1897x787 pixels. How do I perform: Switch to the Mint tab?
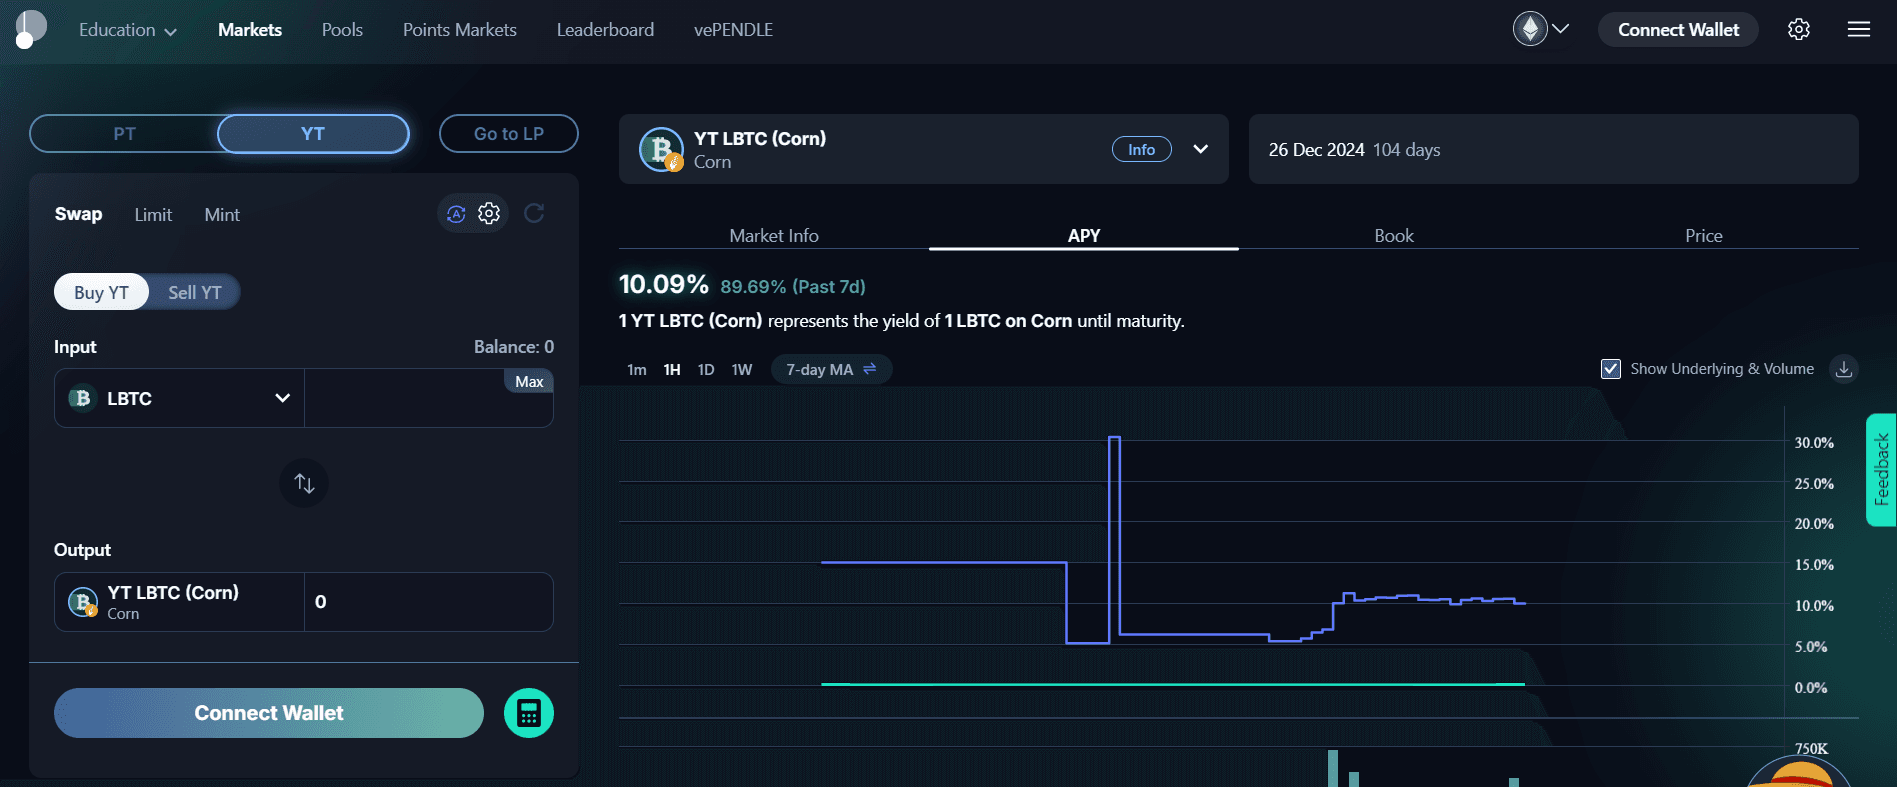click(x=222, y=215)
